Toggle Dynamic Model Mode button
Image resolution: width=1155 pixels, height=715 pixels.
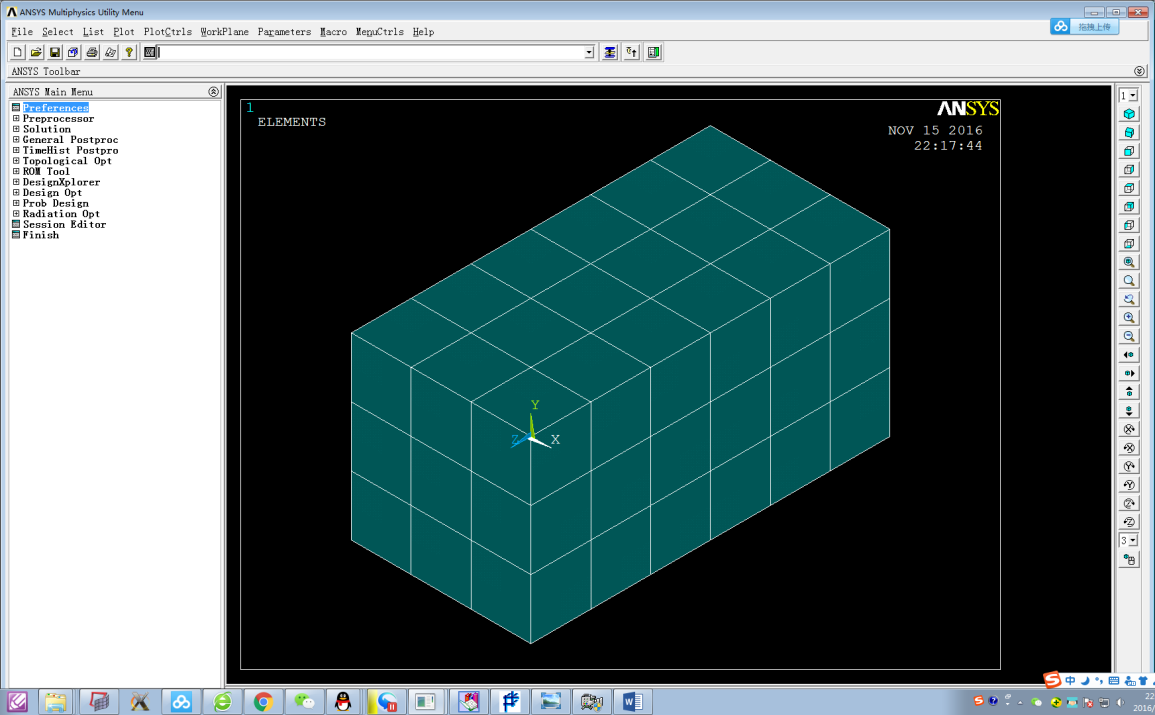pos(1129,560)
